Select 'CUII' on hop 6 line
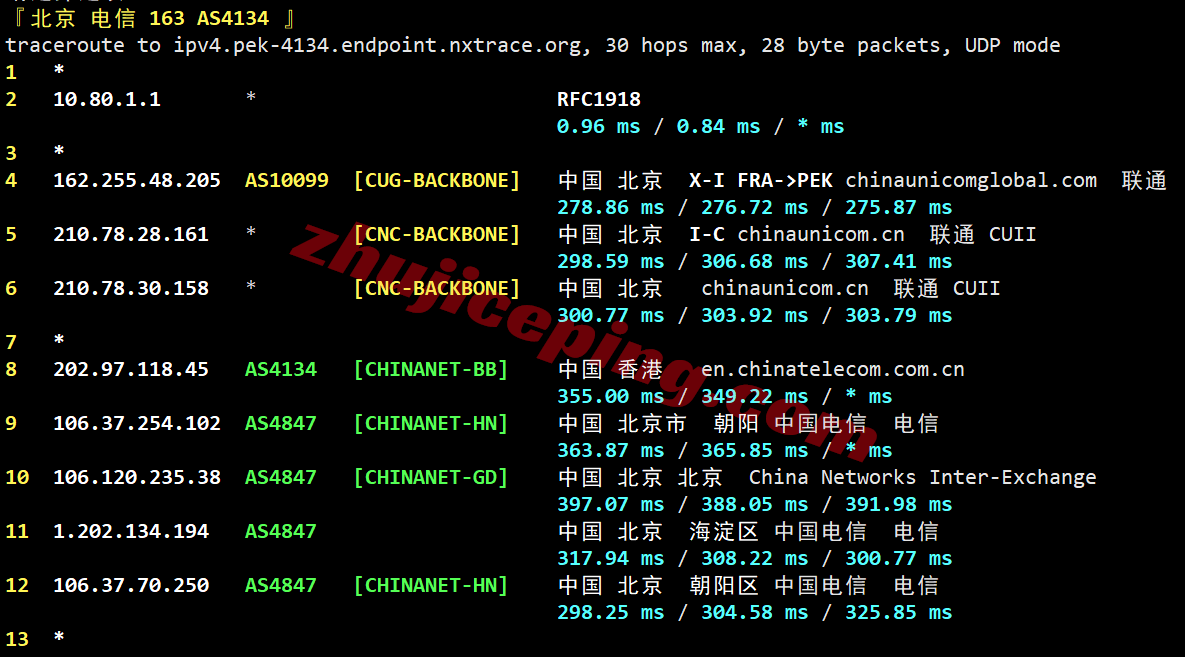 coord(976,289)
